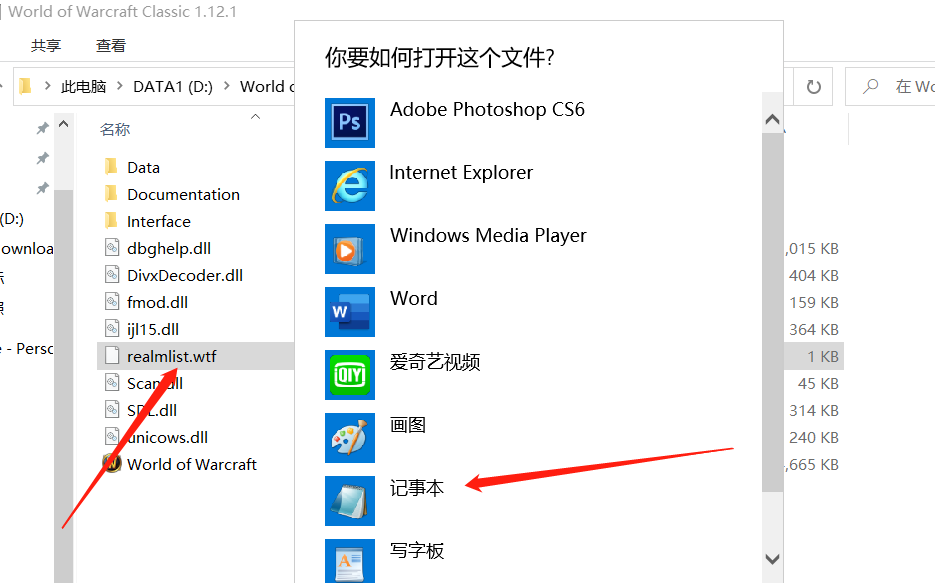Open the 共享 ribbon tab

click(46, 45)
